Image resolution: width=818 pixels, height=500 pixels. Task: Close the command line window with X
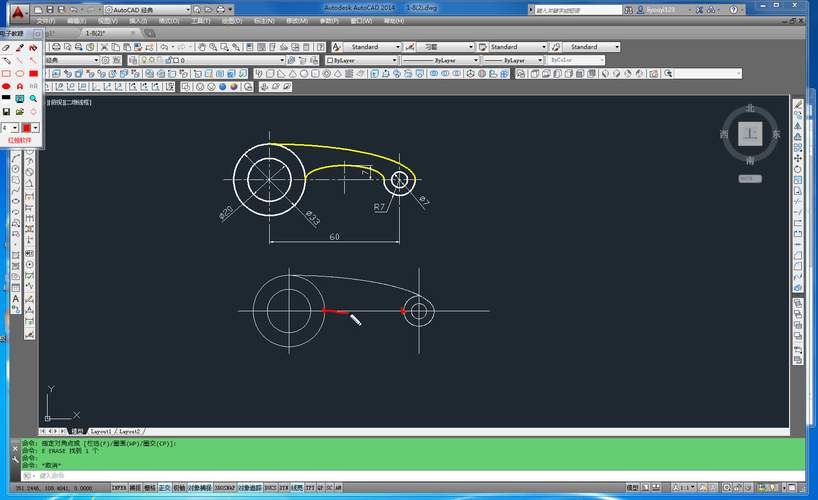coord(15,448)
